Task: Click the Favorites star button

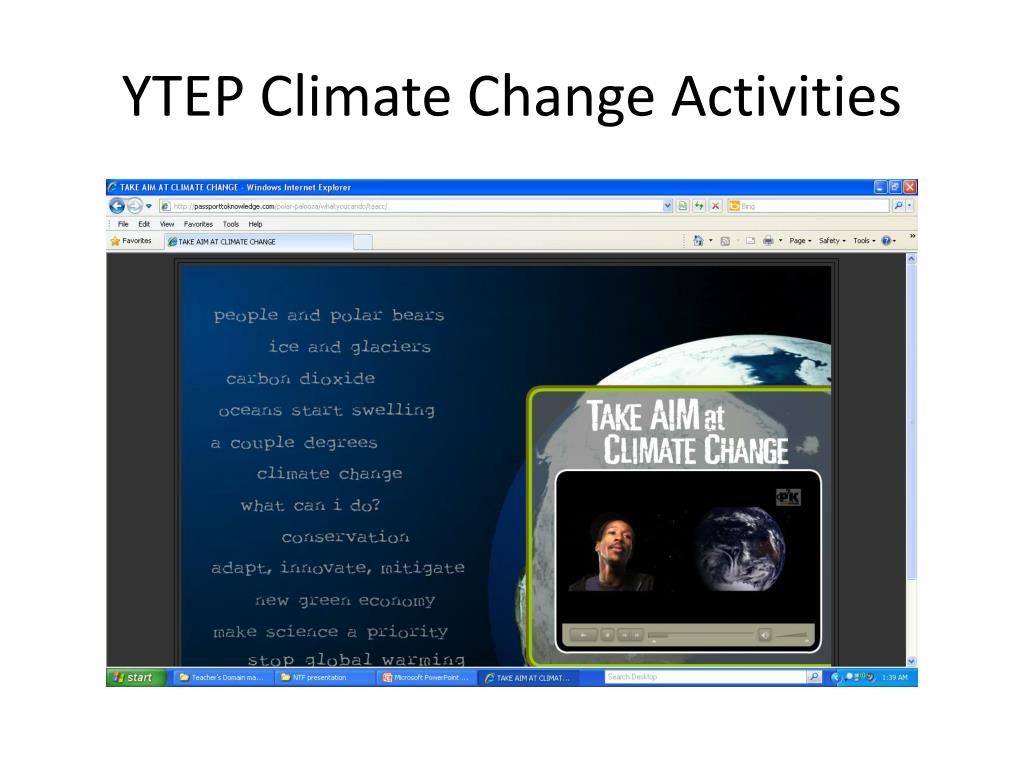Action: (x=131, y=241)
